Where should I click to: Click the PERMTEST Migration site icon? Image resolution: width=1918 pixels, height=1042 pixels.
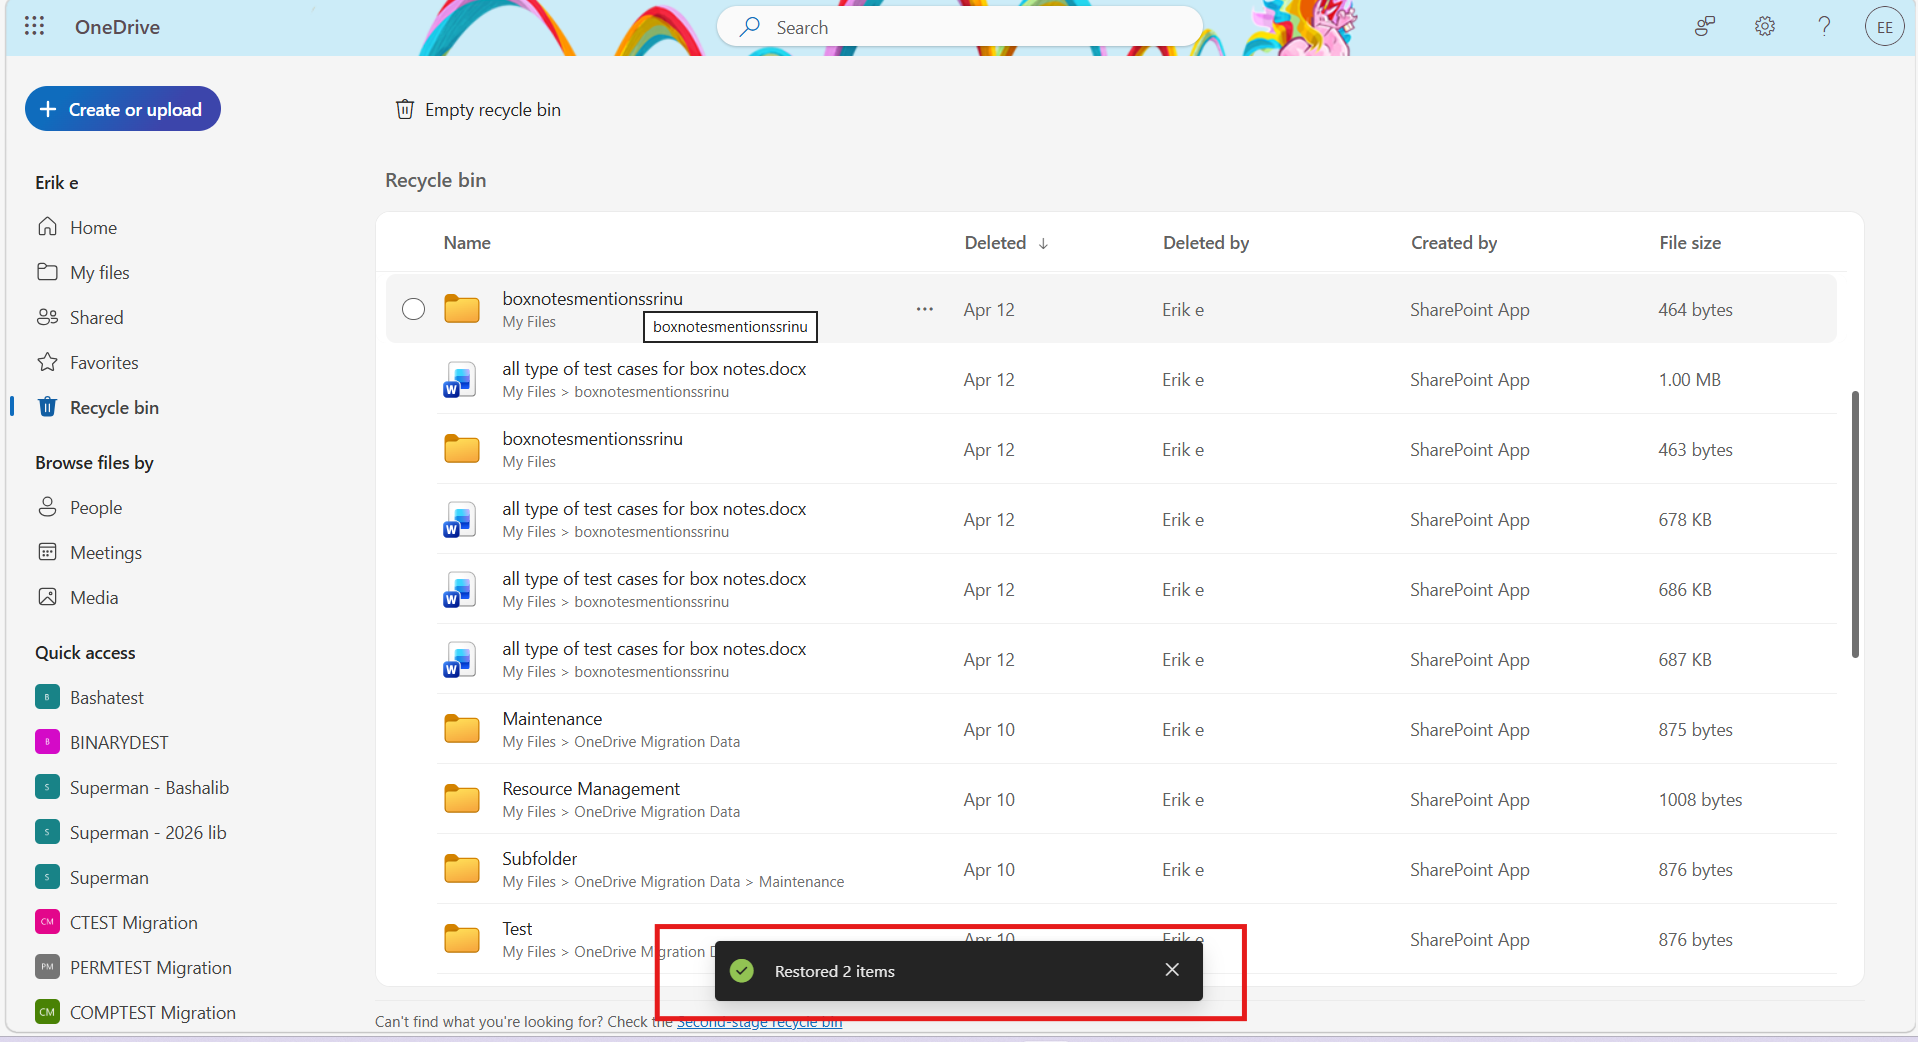(47, 967)
